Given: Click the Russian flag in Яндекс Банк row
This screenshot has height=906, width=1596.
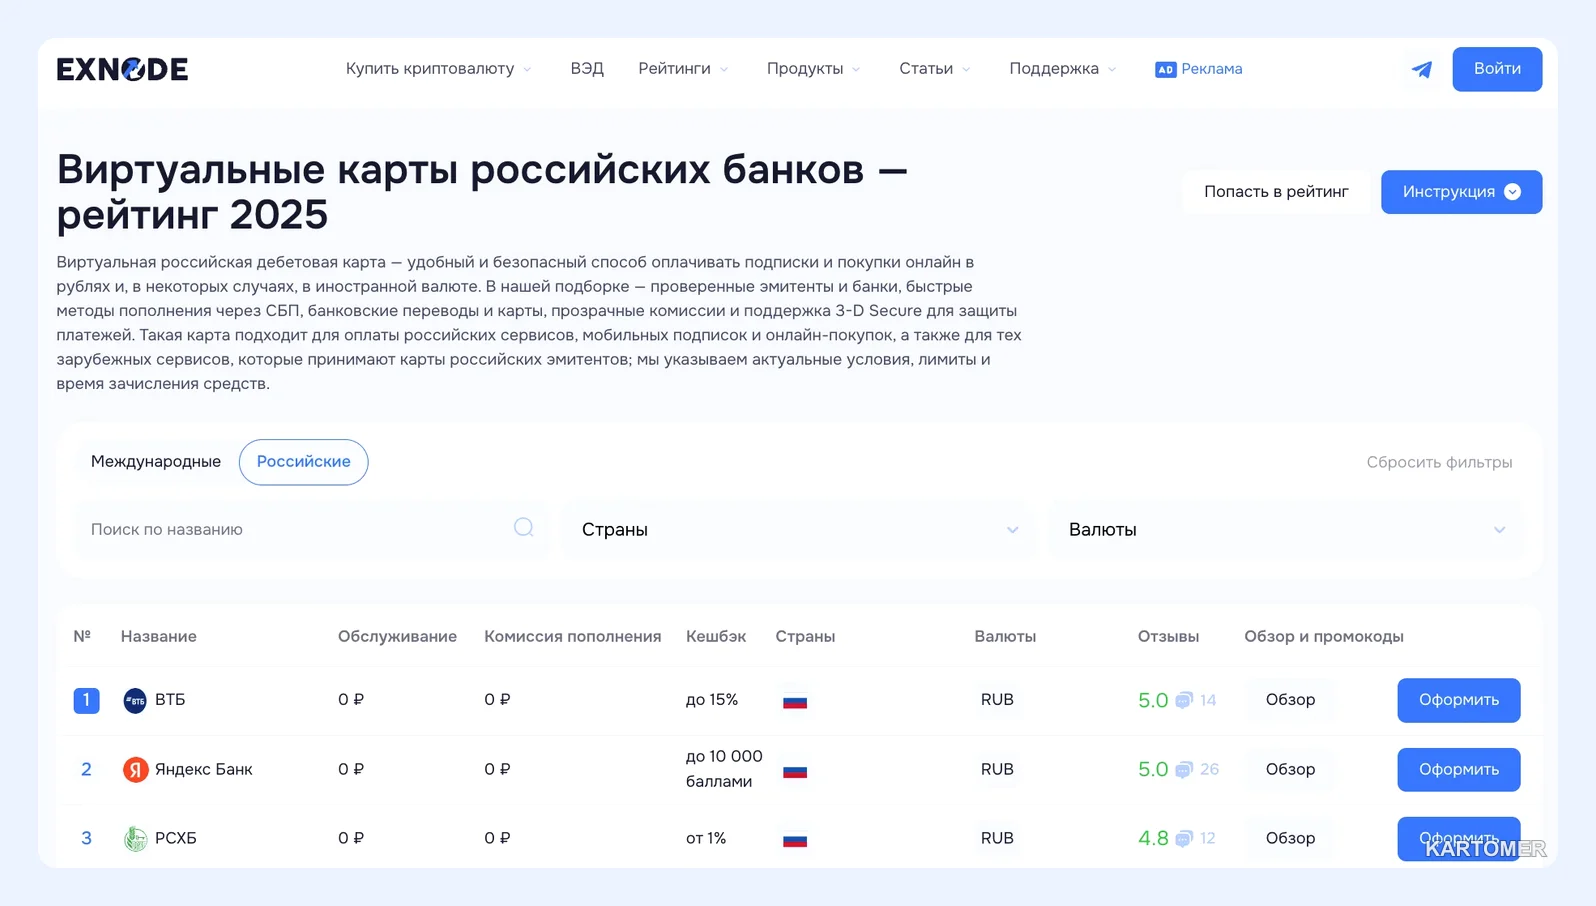Looking at the screenshot, I should (x=795, y=770).
